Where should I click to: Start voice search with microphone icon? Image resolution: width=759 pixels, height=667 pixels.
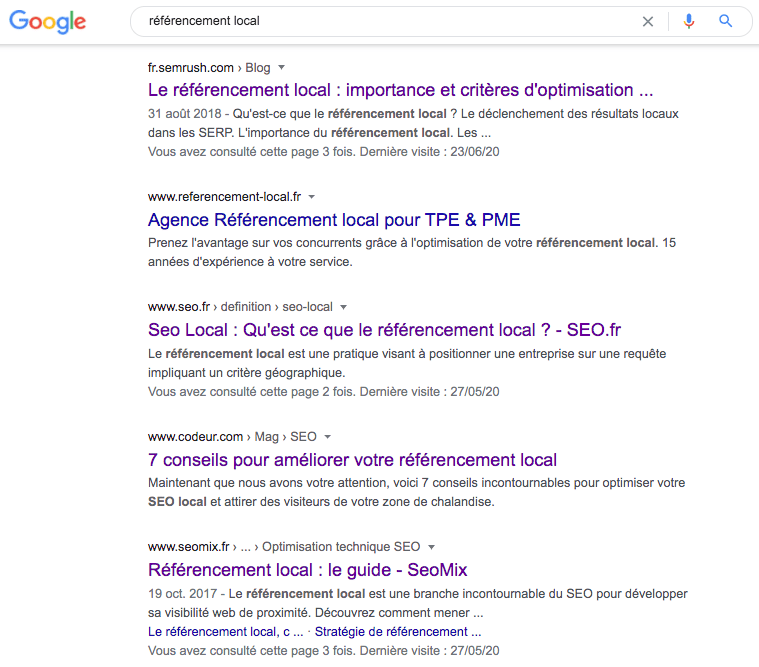(689, 21)
